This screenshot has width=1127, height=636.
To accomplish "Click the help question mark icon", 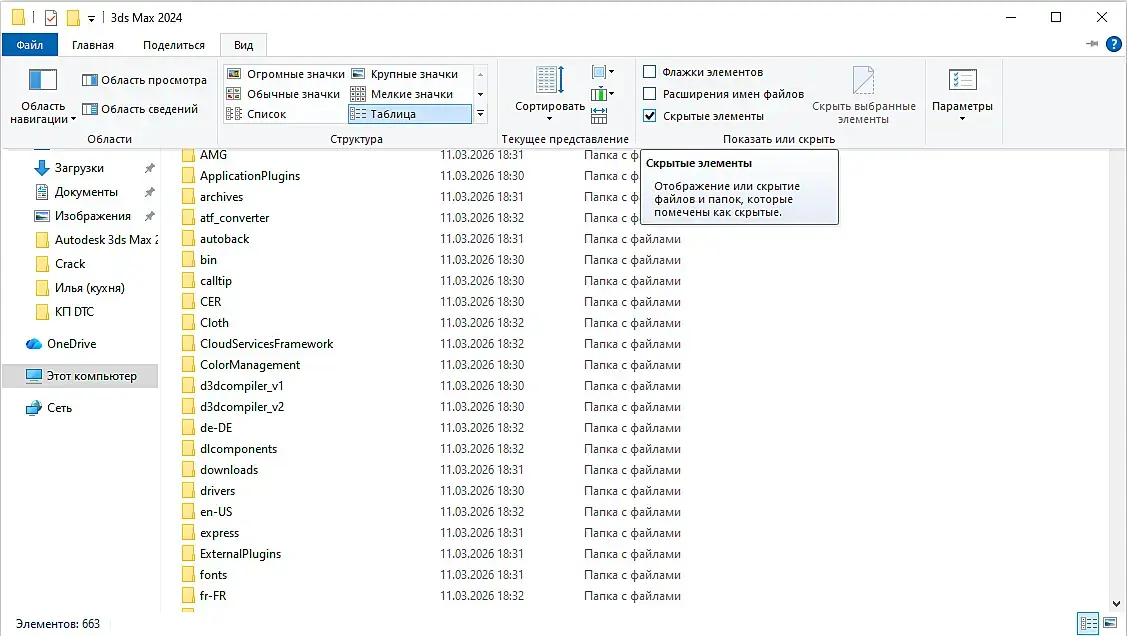I will coord(1113,45).
